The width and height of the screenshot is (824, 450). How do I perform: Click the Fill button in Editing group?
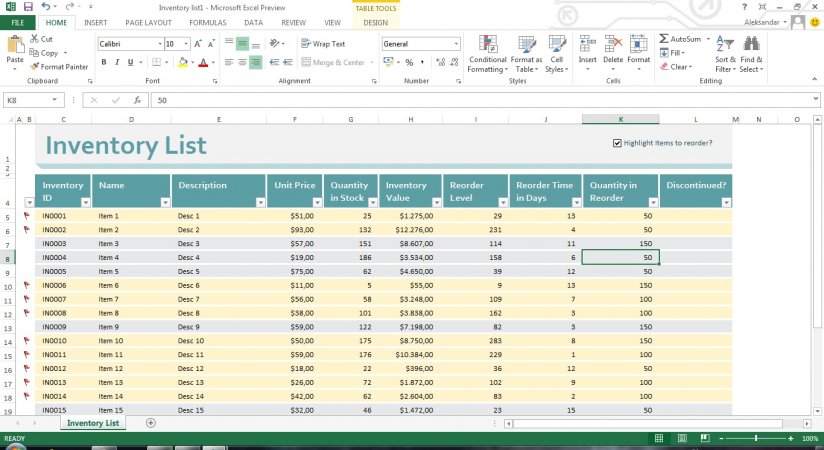click(673, 53)
